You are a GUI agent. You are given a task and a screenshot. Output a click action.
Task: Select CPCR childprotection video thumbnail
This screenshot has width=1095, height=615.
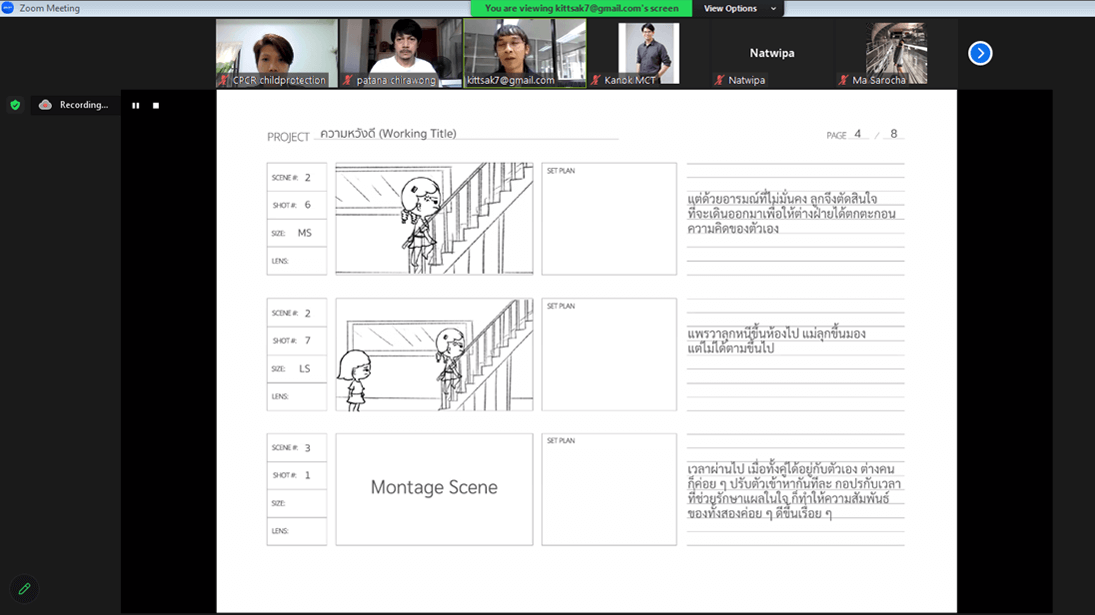click(277, 53)
